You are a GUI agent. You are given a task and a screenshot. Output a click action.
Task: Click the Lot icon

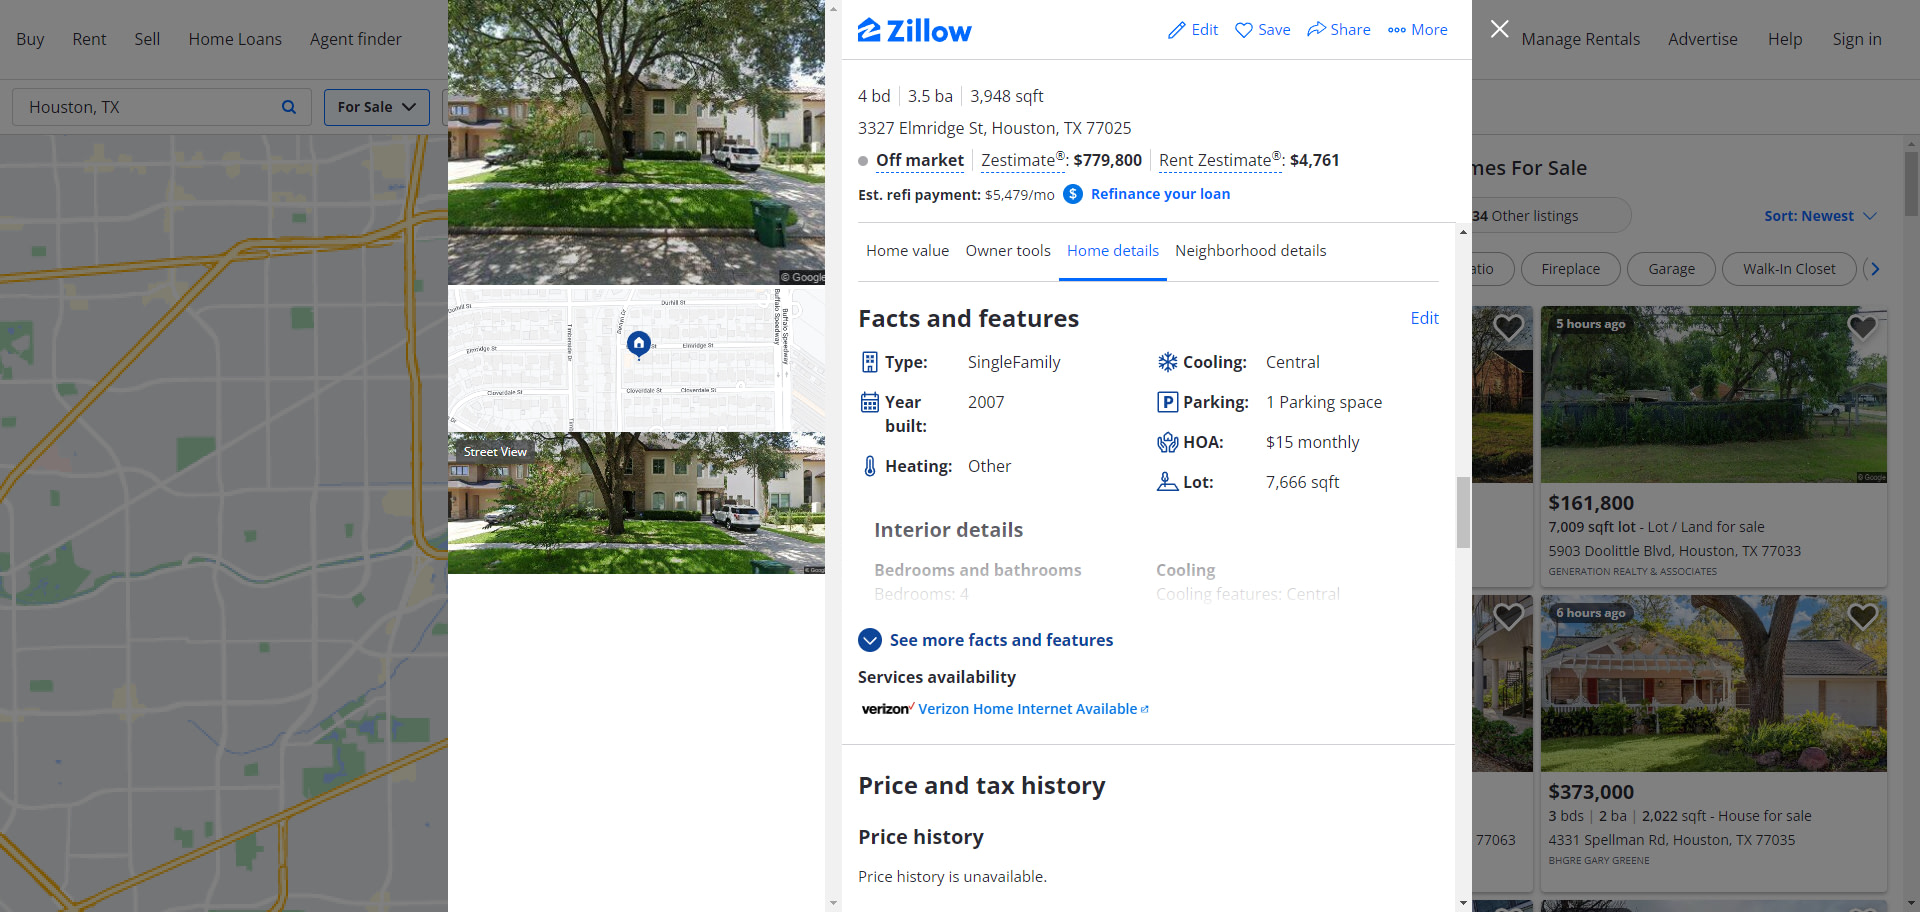pyautogui.click(x=1167, y=482)
